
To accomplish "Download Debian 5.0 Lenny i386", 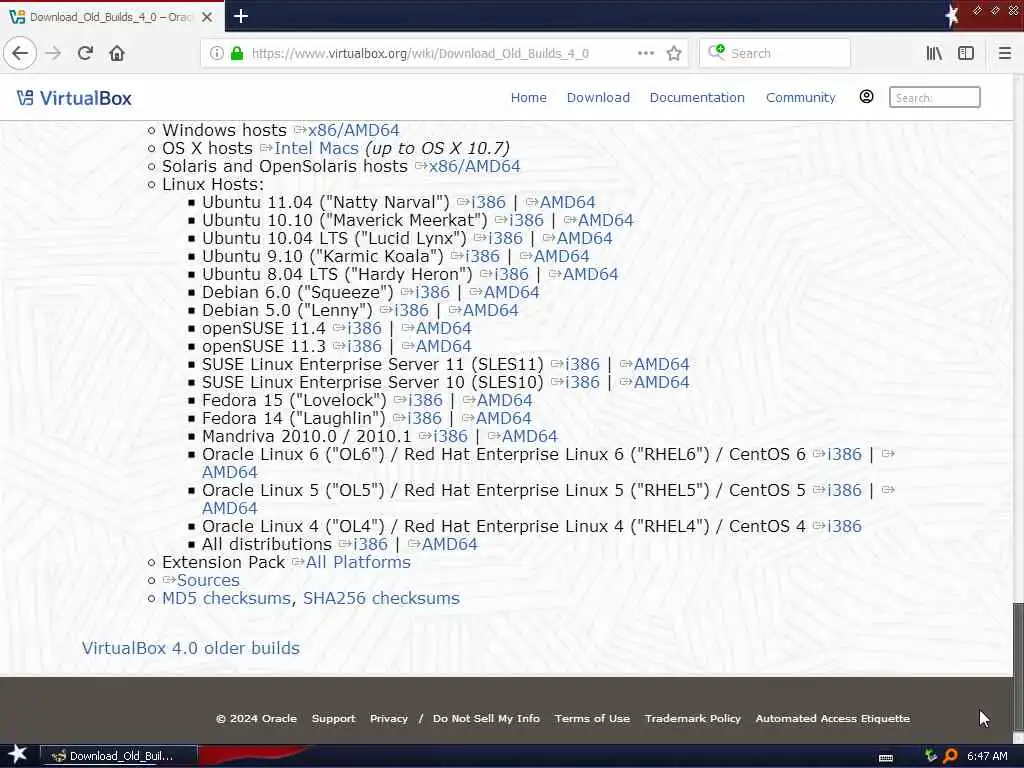I will coord(411,310).
